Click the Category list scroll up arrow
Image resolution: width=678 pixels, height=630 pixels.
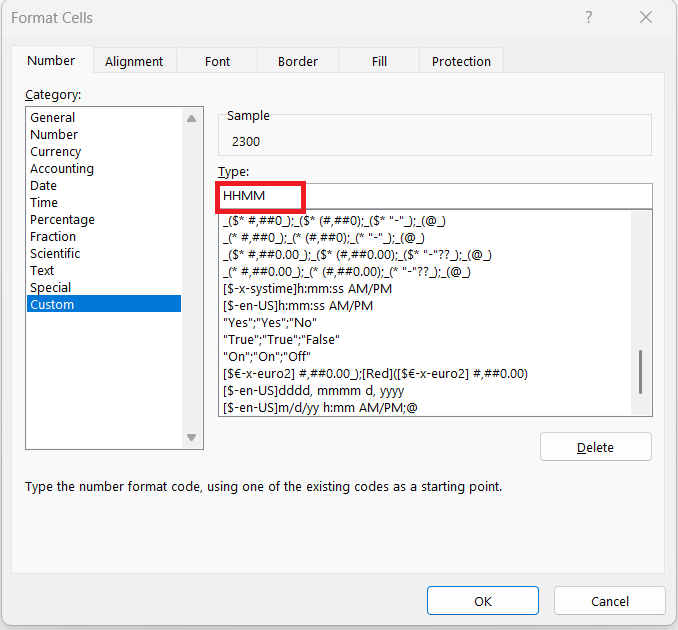pos(192,118)
